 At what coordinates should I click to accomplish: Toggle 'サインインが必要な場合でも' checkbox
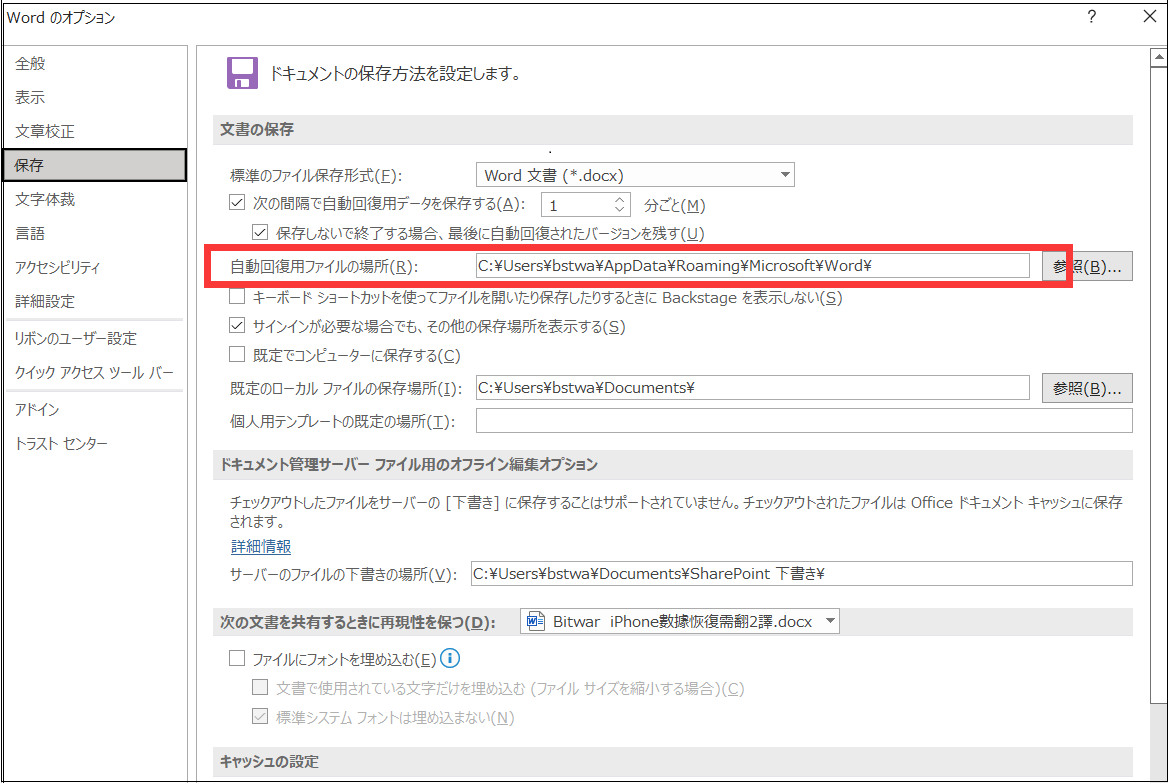237,325
